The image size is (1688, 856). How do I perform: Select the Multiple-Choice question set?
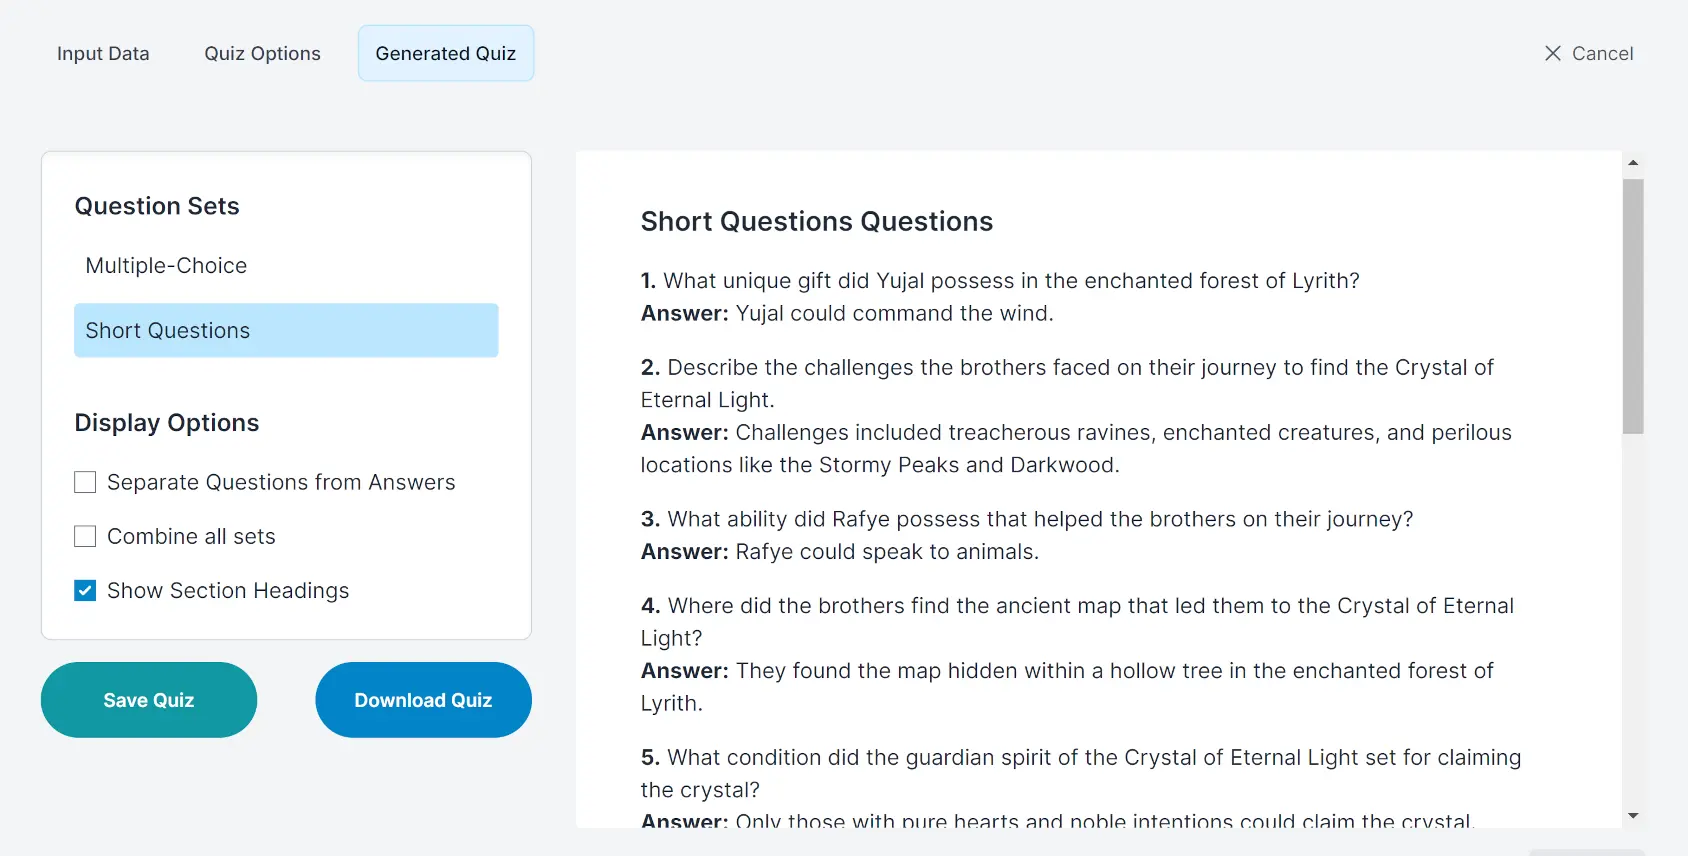166,265
